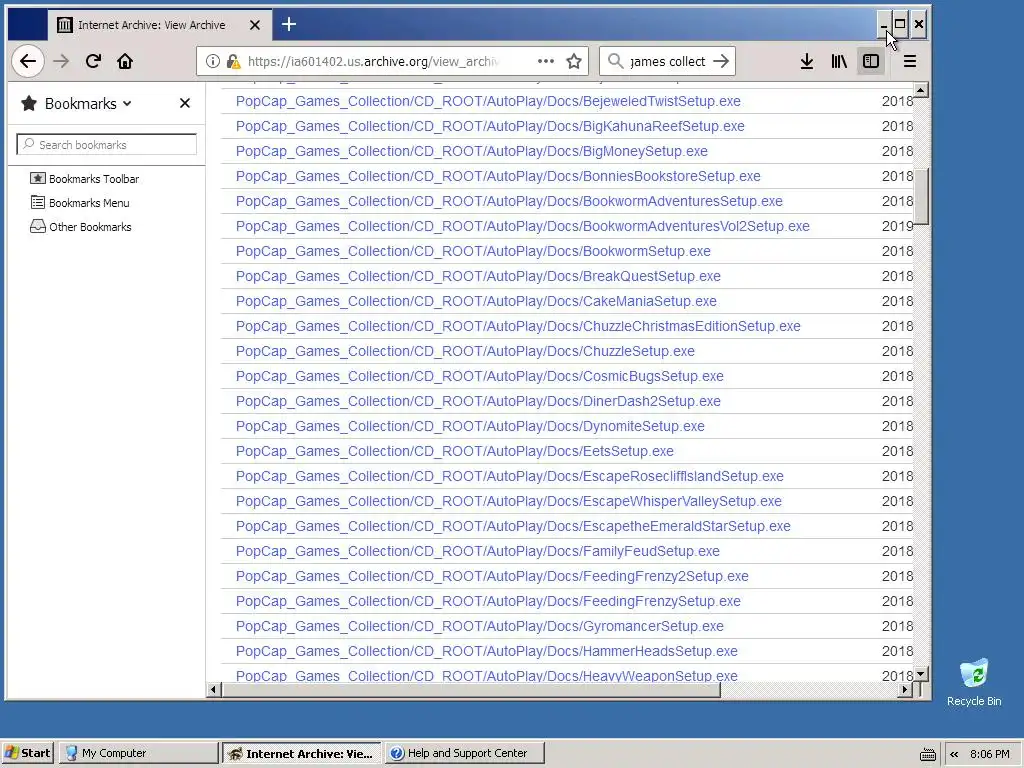1024x768 pixels.
Task: Switch to My Computer in taskbar
Action: 138,753
